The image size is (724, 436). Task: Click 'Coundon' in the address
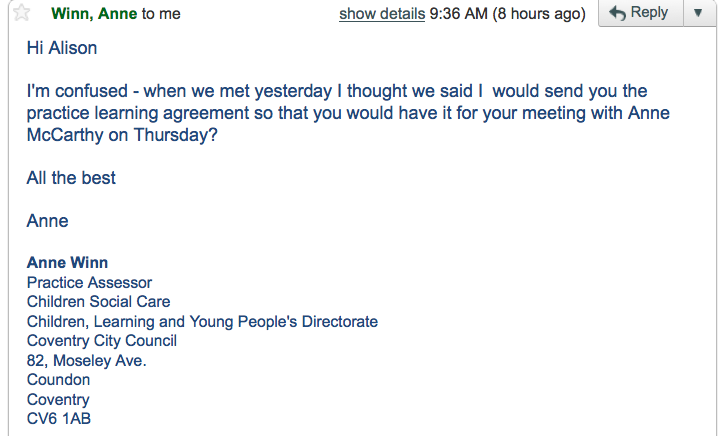[x=58, y=380]
